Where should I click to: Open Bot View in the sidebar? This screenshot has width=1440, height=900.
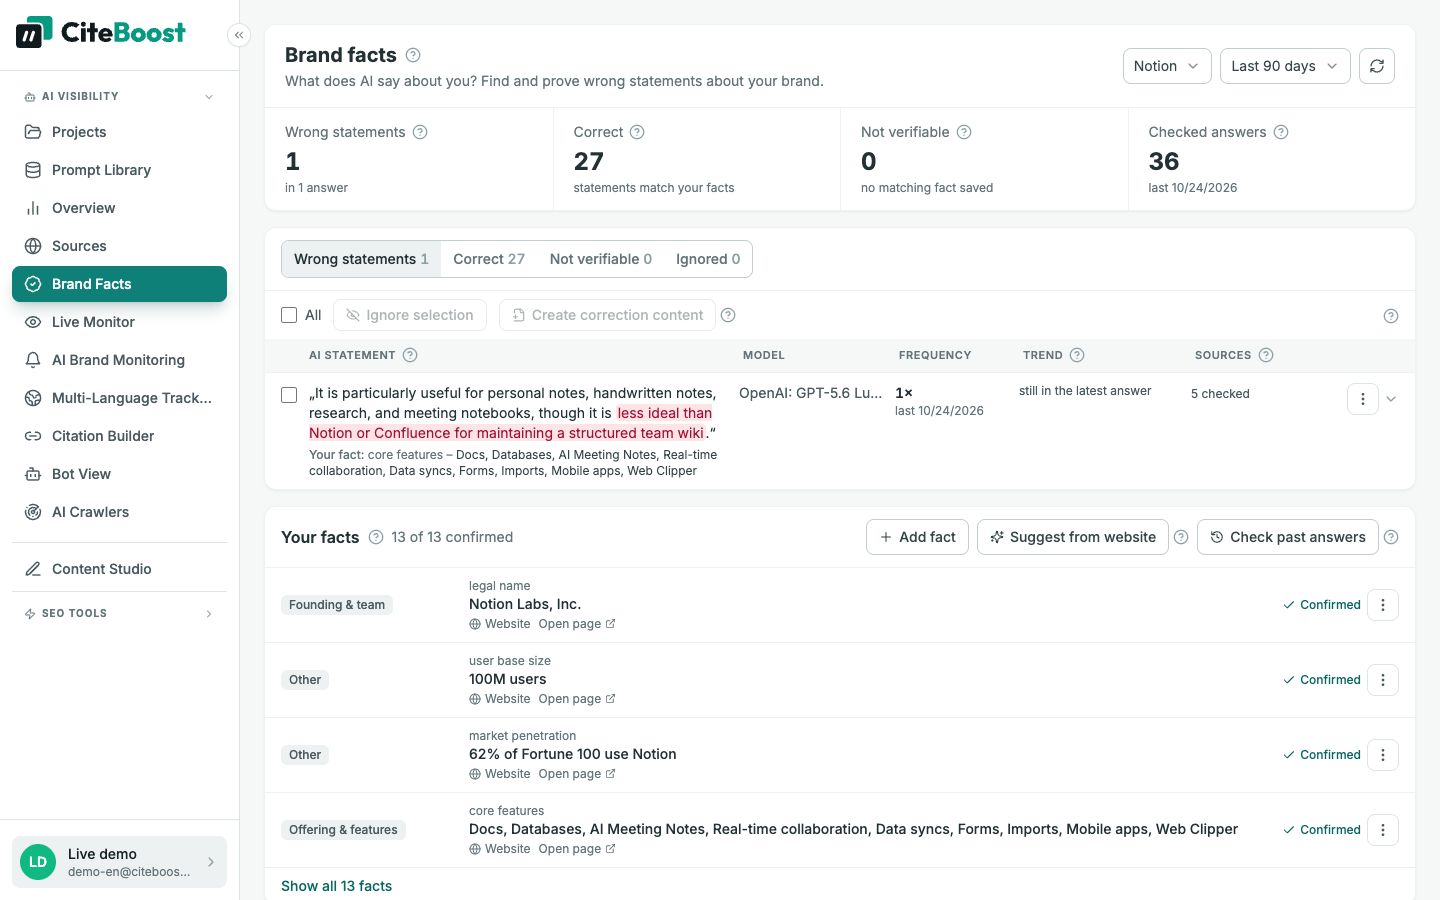click(x=119, y=474)
